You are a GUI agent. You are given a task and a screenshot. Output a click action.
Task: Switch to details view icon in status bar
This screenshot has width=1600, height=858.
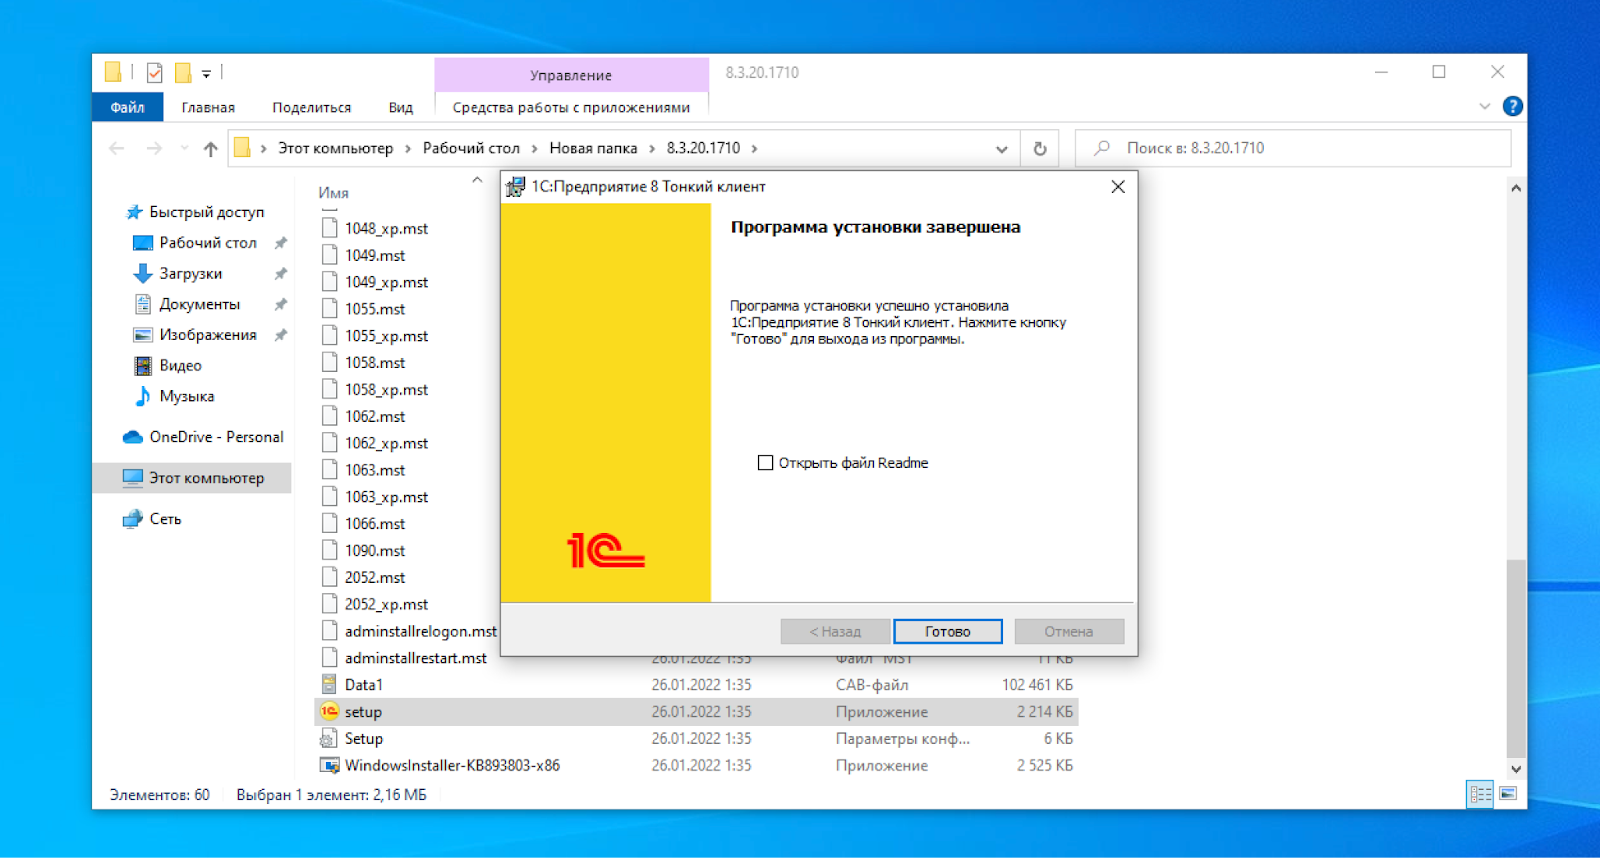(1480, 794)
